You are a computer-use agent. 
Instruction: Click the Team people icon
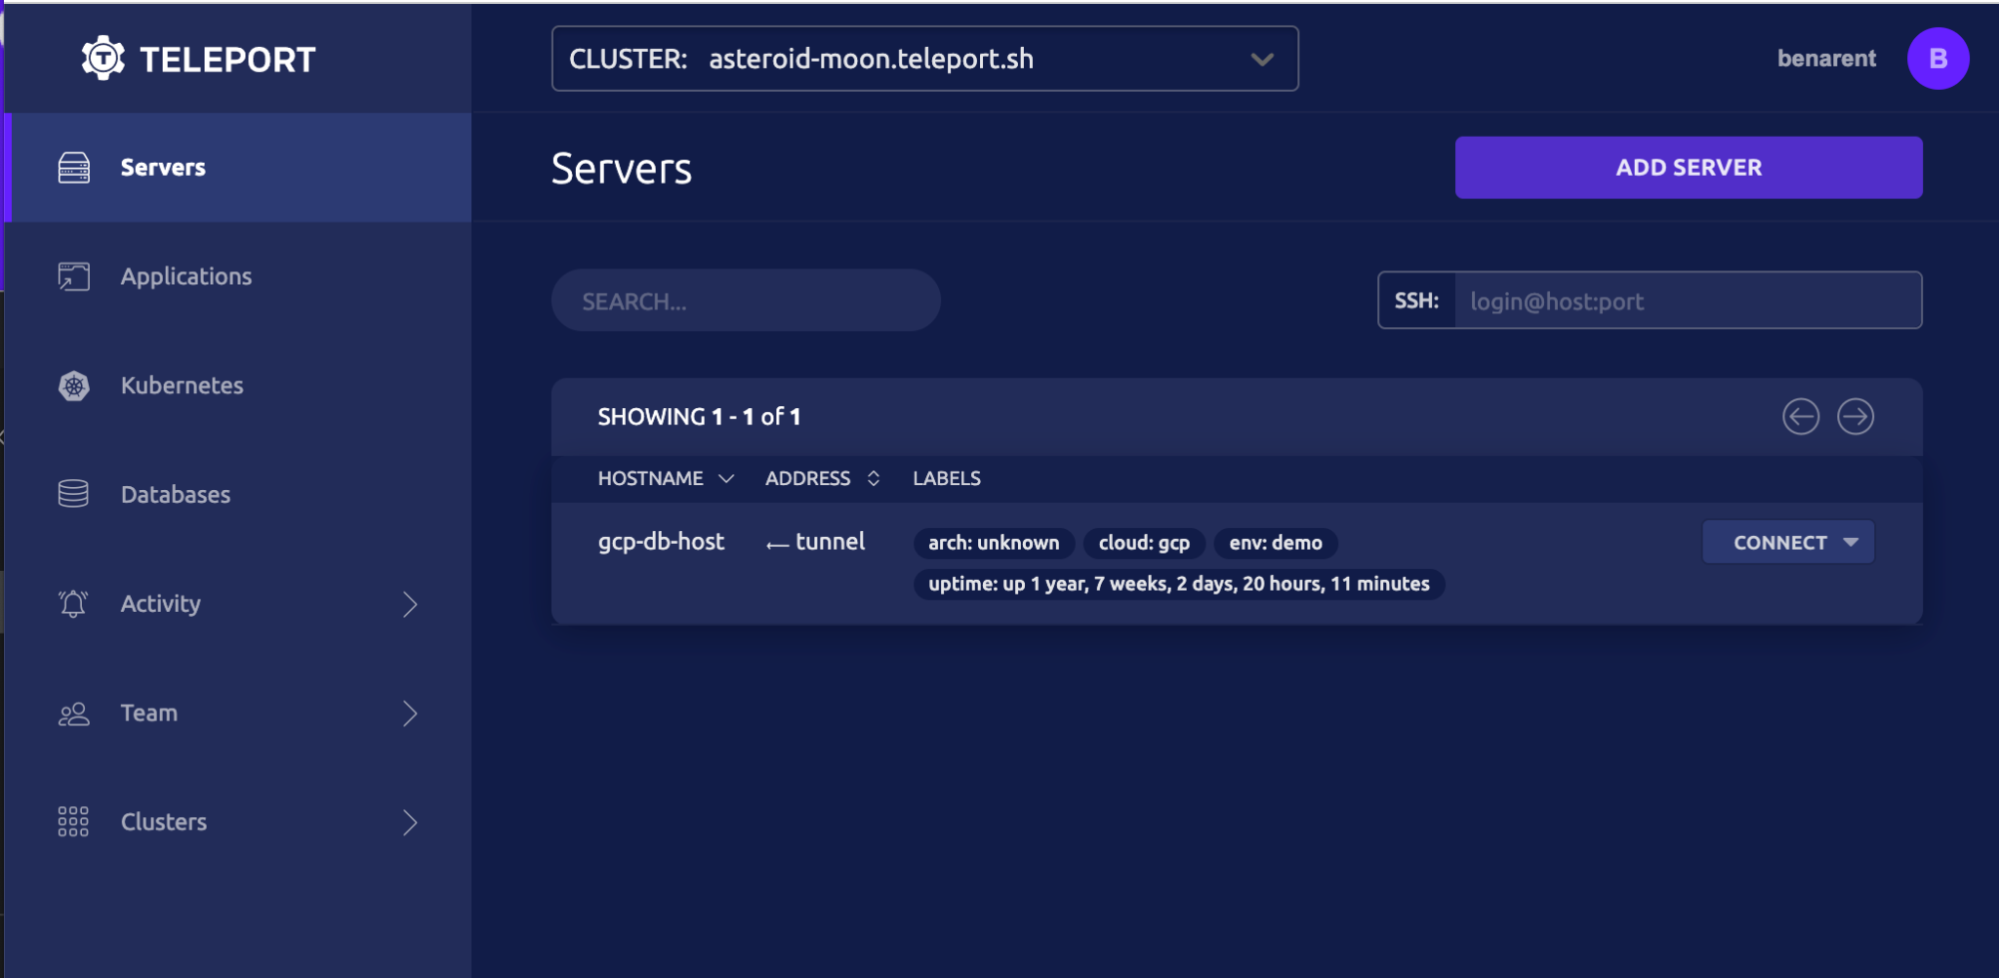point(72,712)
